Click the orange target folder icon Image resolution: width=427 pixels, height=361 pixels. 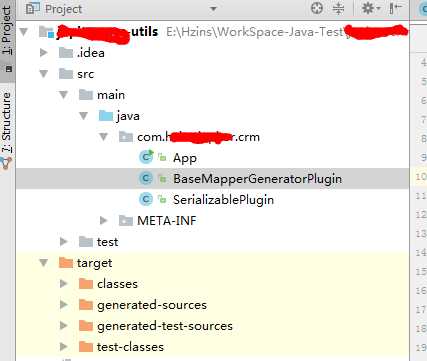(x=66, y=262)
